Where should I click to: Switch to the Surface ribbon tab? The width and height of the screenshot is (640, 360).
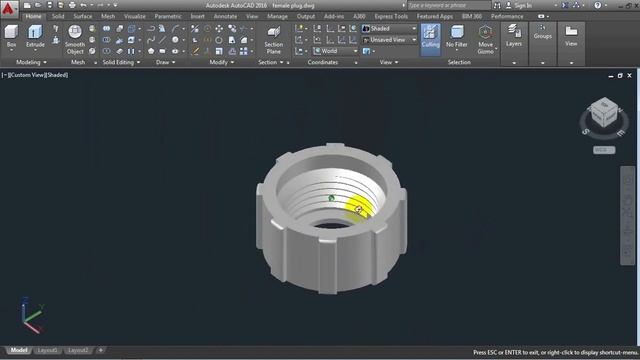pos(83,16)
